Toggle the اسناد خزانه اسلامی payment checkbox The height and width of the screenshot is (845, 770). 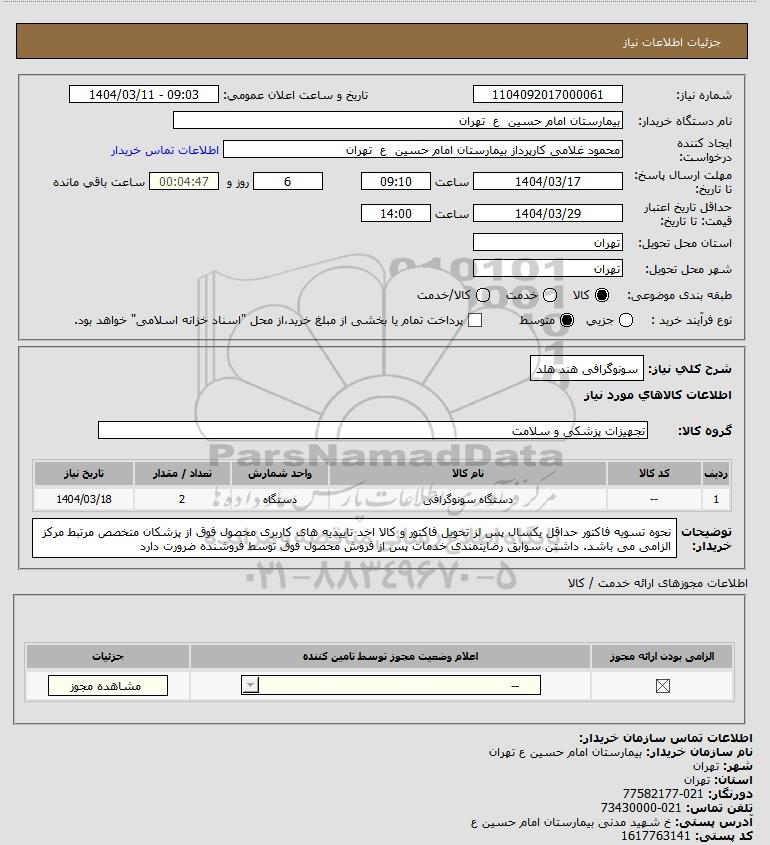click(475, 320)
